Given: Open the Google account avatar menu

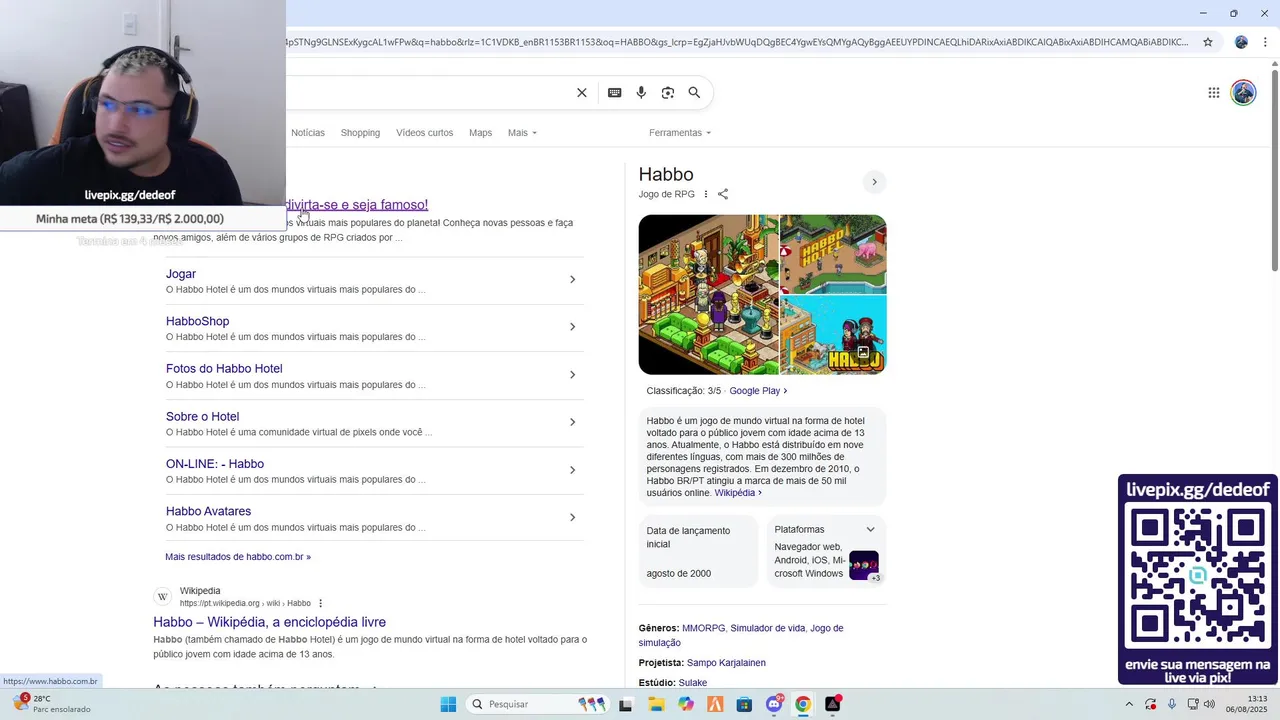Looking at the screenshot, I should tap(1243, 93).
